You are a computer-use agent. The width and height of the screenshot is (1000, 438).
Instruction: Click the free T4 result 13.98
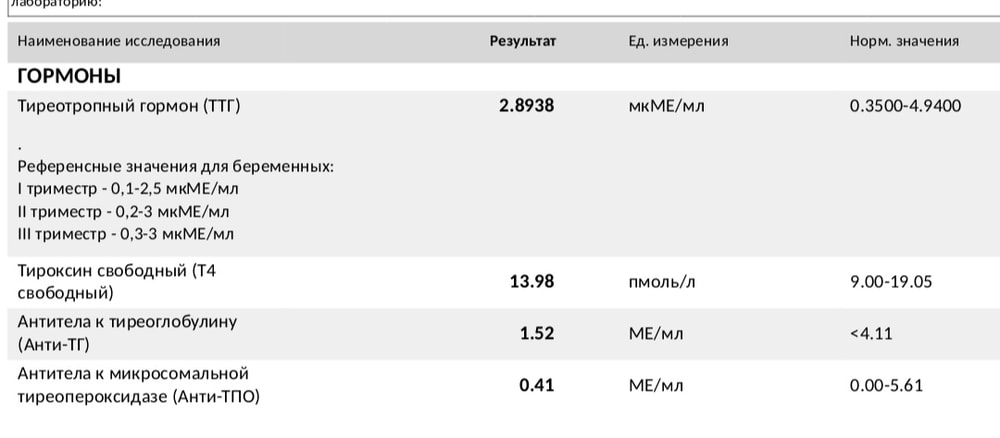tap(530, 282)
